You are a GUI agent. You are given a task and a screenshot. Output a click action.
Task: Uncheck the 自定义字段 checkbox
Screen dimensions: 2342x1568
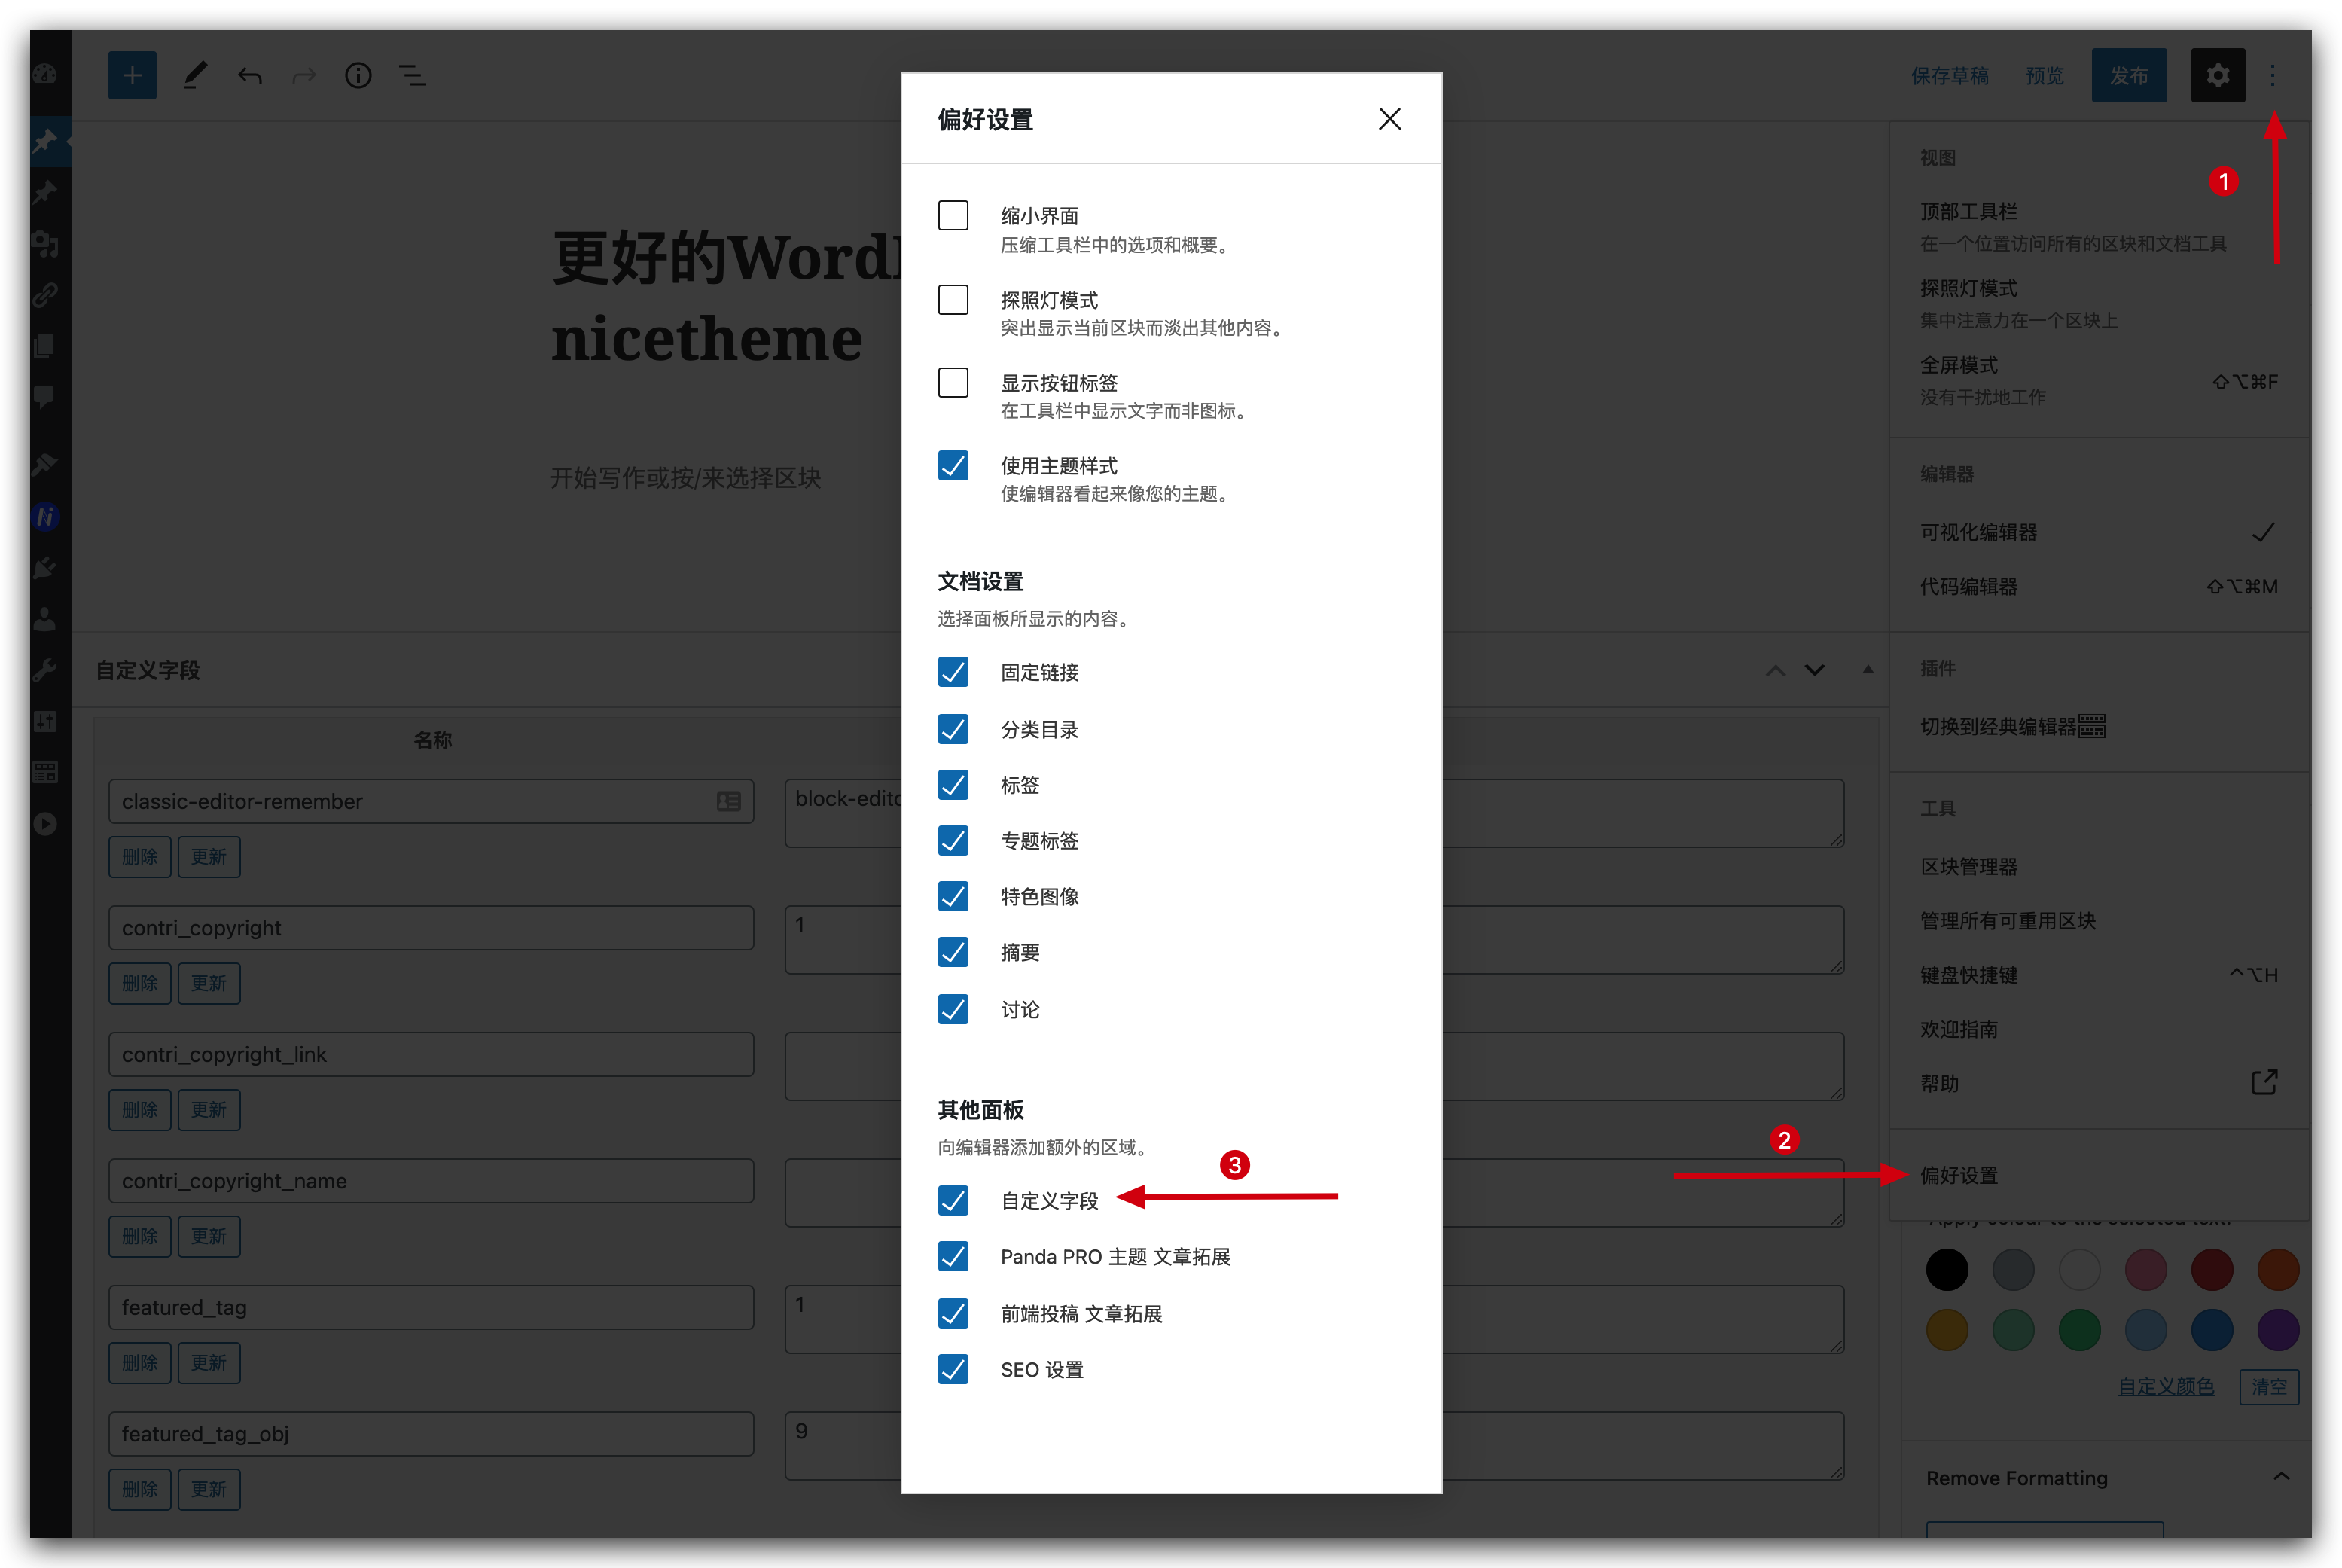pos(953,1200)
